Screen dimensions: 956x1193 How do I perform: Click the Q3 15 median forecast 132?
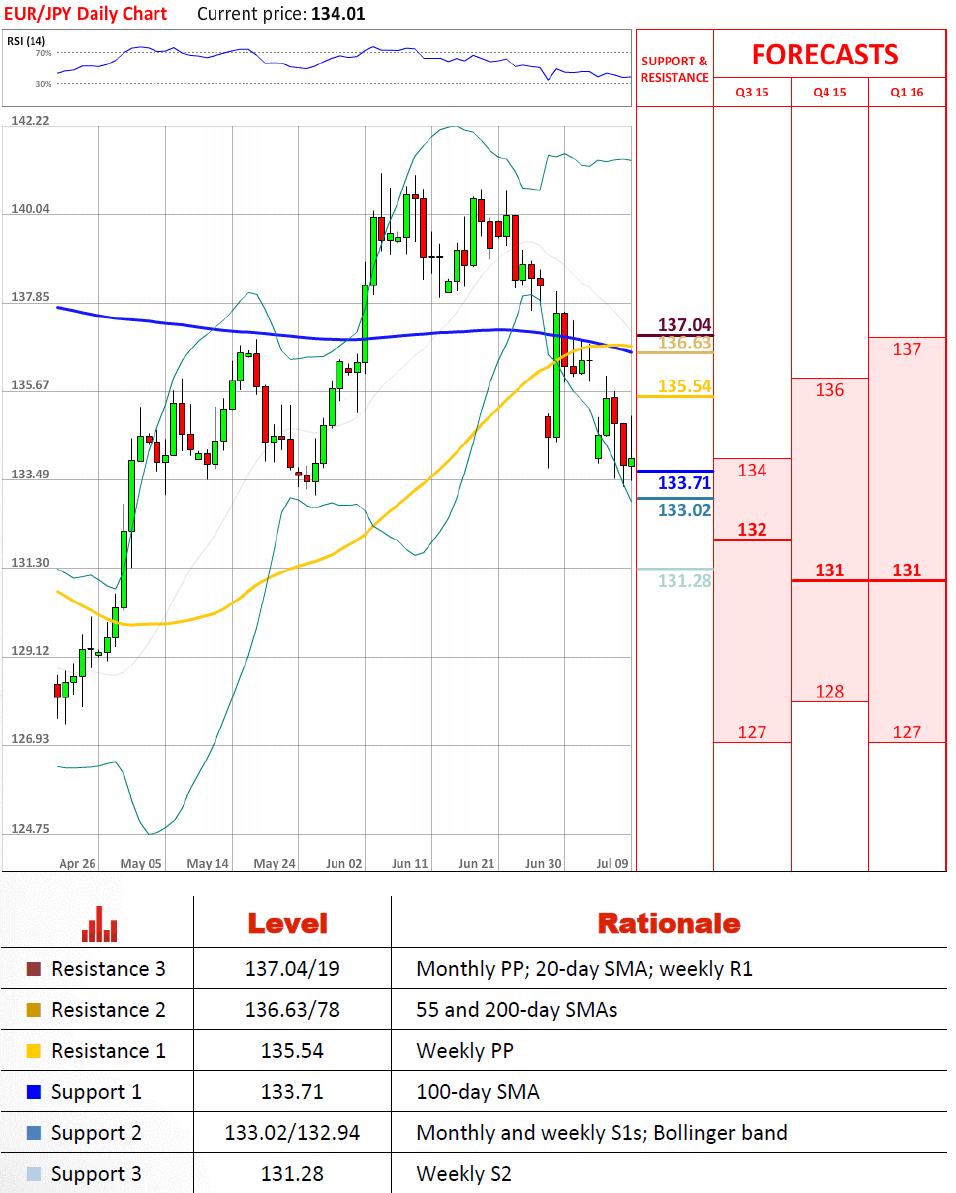[x=752, y=530]
